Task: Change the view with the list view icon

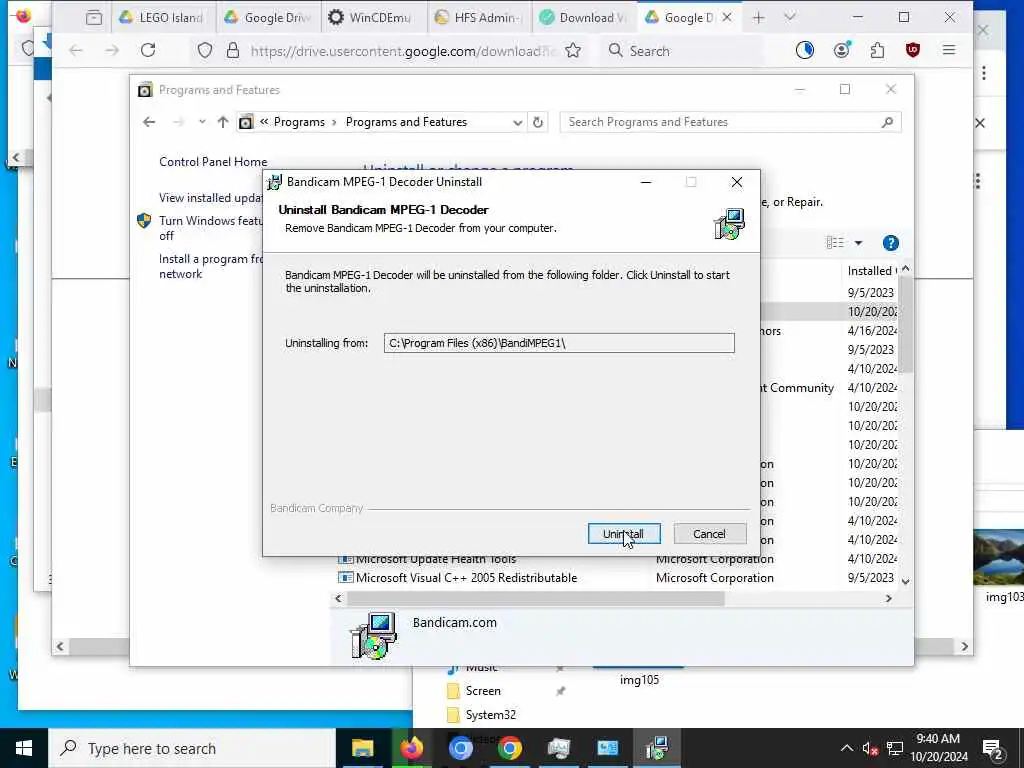Action: click(x=835, y=243)
